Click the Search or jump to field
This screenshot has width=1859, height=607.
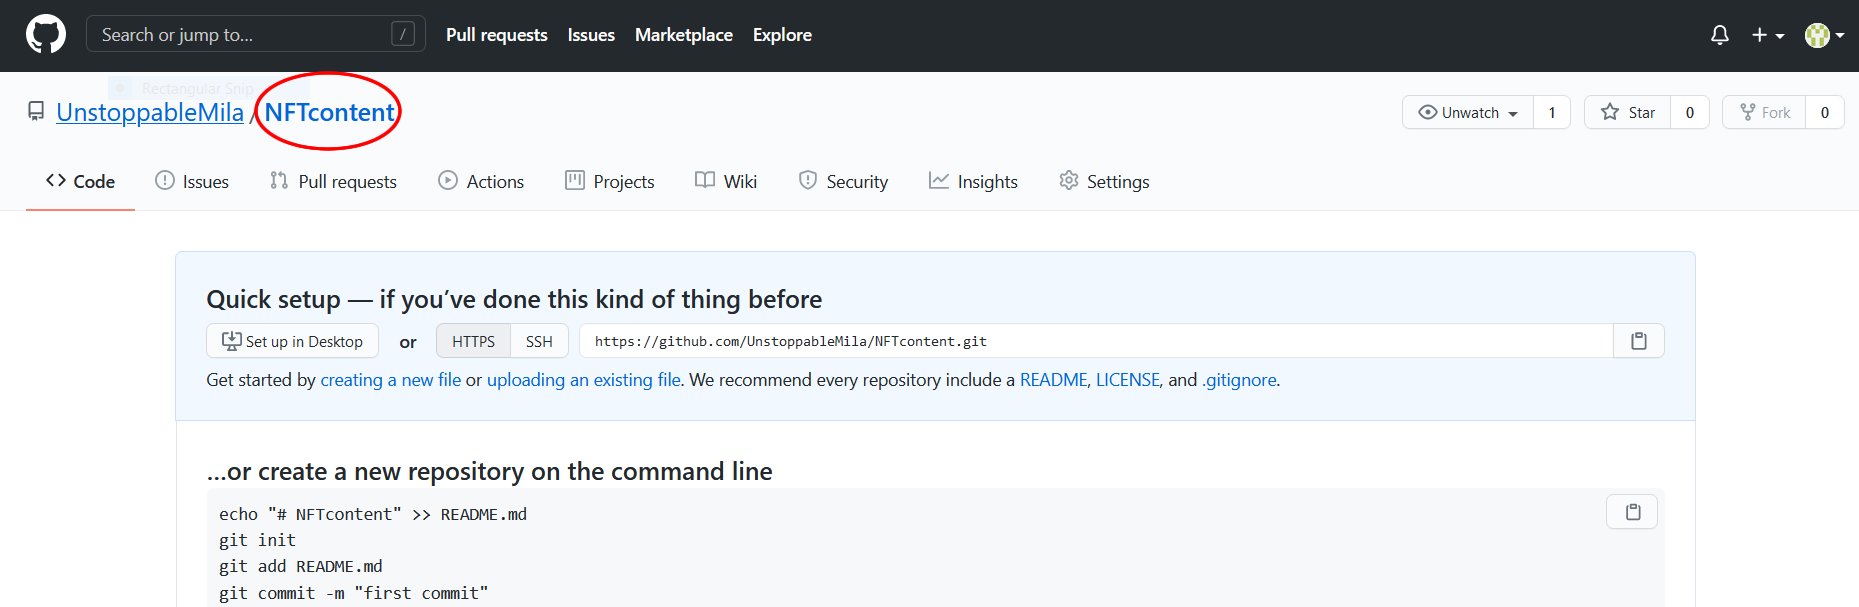[x=256, y=34]
